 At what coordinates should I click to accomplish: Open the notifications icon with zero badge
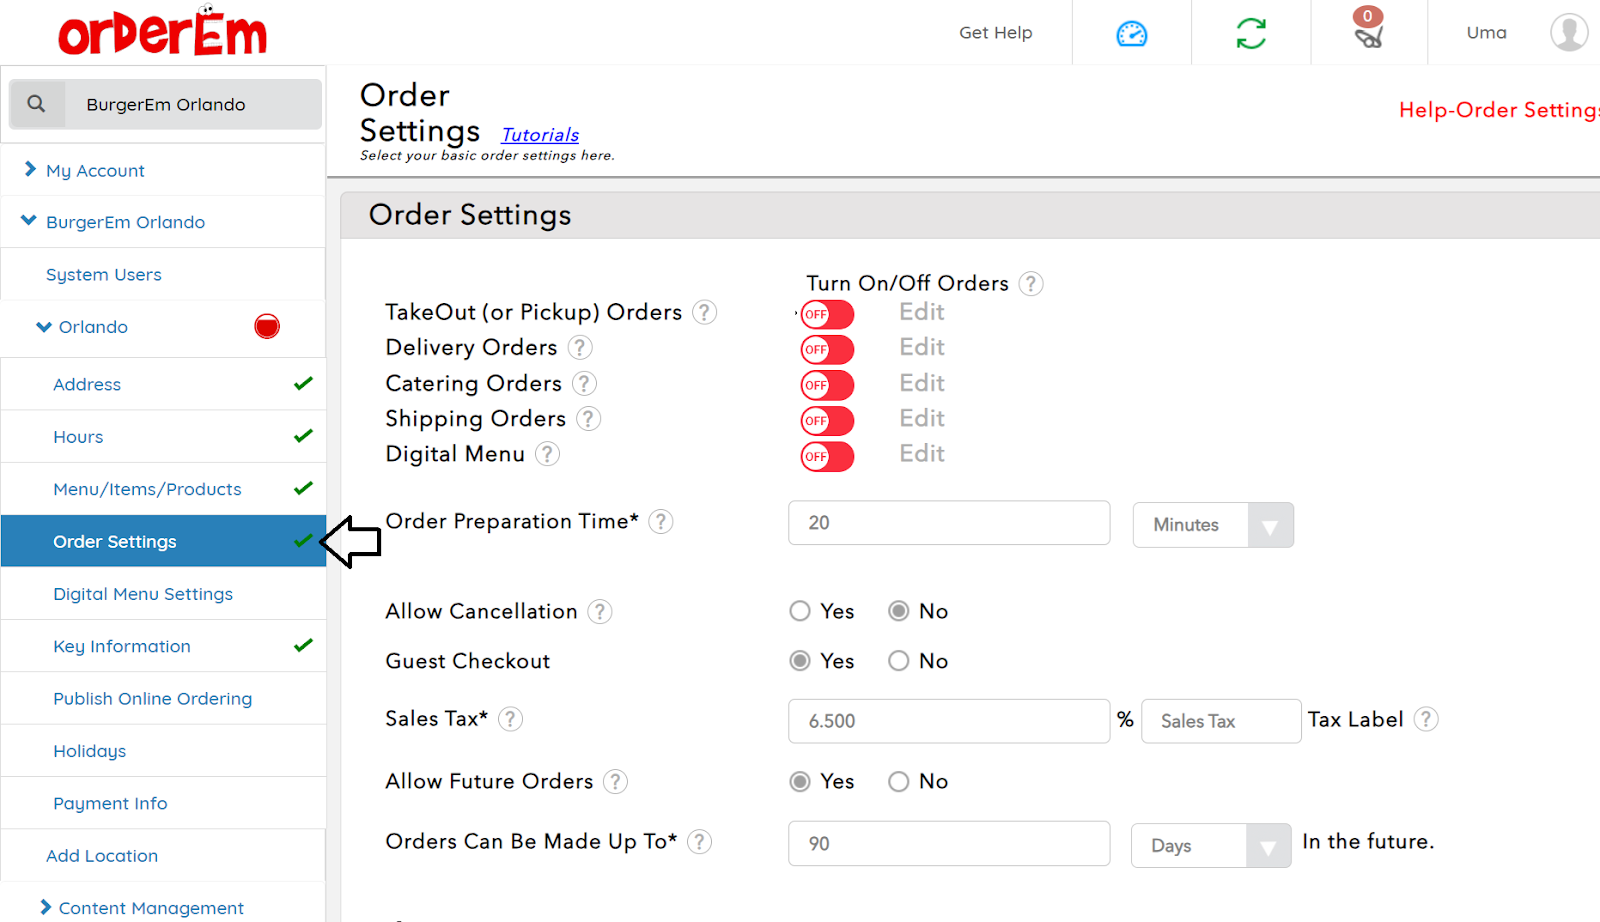(1368, 32)
